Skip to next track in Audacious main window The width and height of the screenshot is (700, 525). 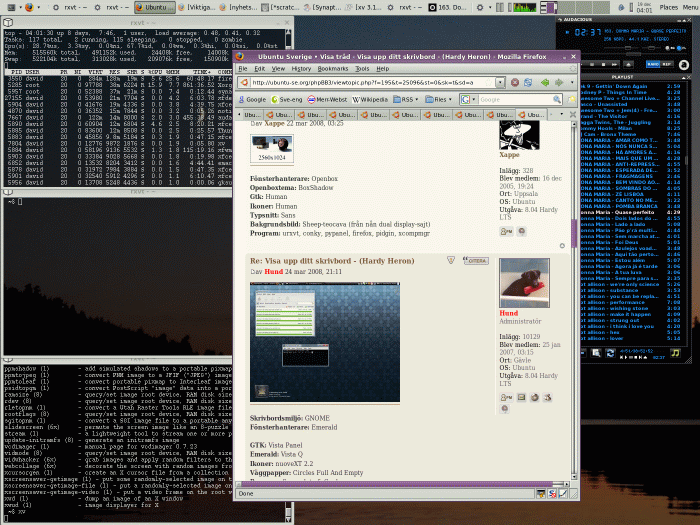point(614,64)
